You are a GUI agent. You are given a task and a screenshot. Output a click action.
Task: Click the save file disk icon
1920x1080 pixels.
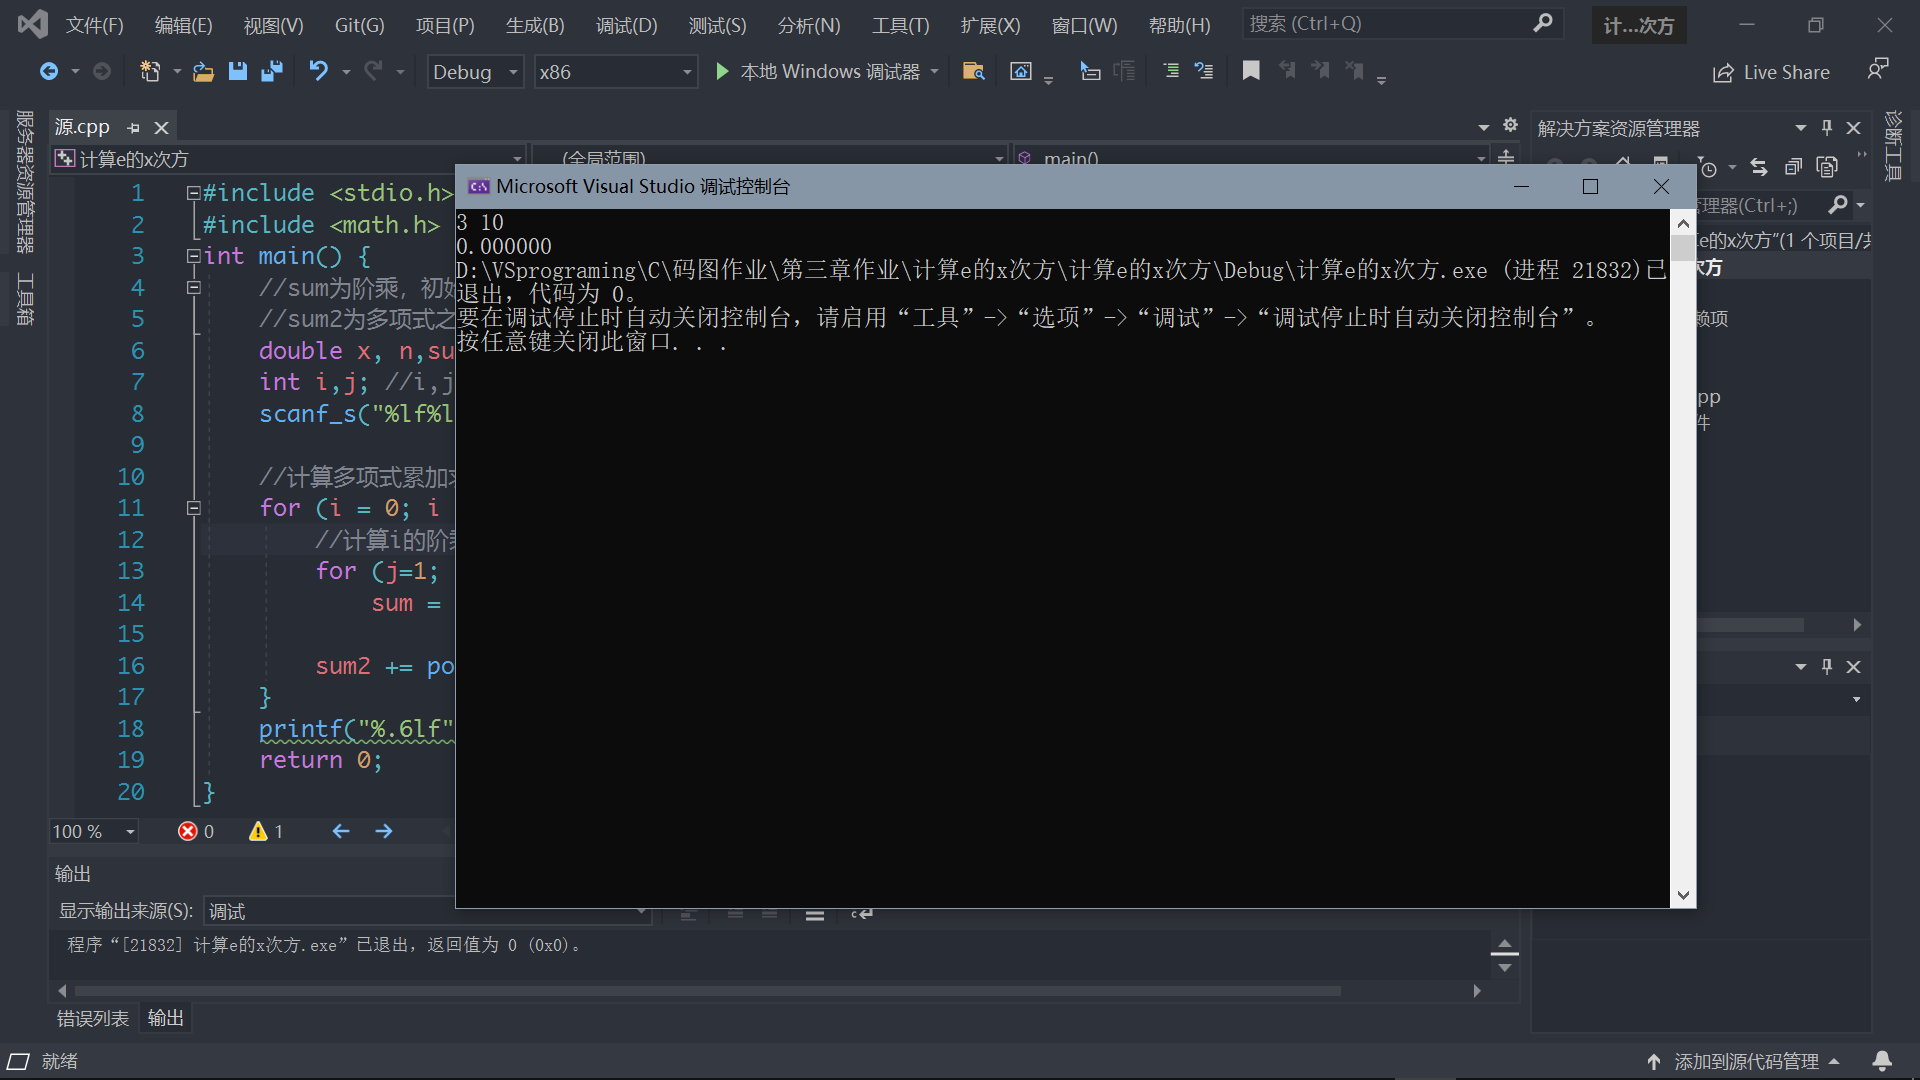coord(237,71)
